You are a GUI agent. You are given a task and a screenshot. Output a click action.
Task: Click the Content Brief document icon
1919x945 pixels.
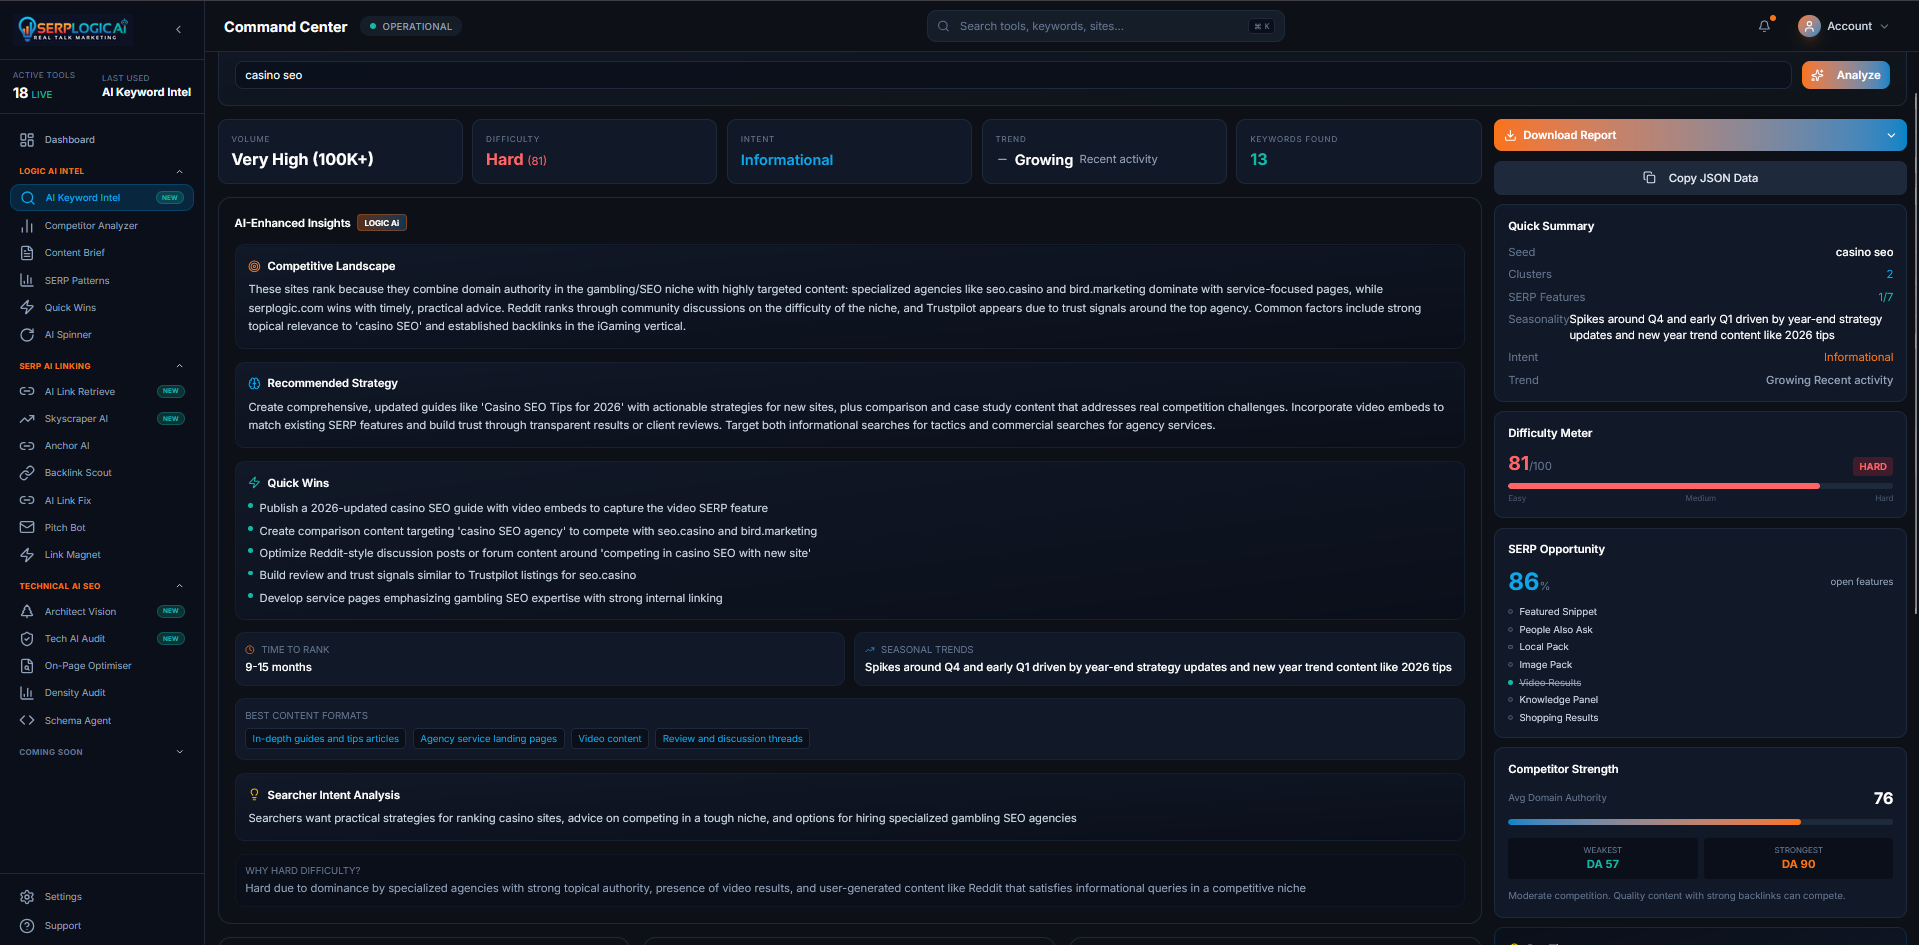click(x=27, y=253)
